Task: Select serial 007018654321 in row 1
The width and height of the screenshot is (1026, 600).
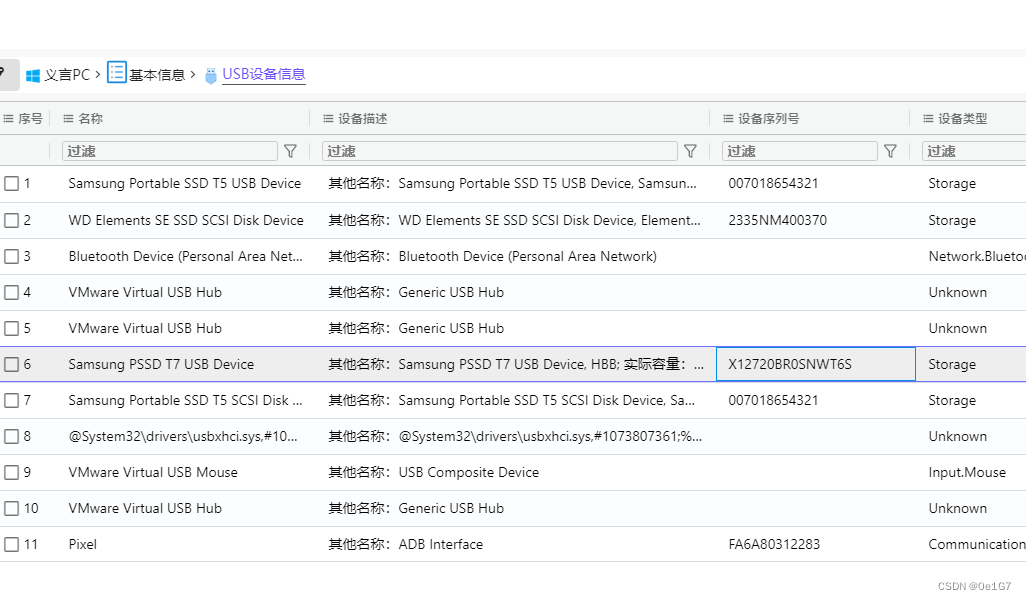Action: 773,183
